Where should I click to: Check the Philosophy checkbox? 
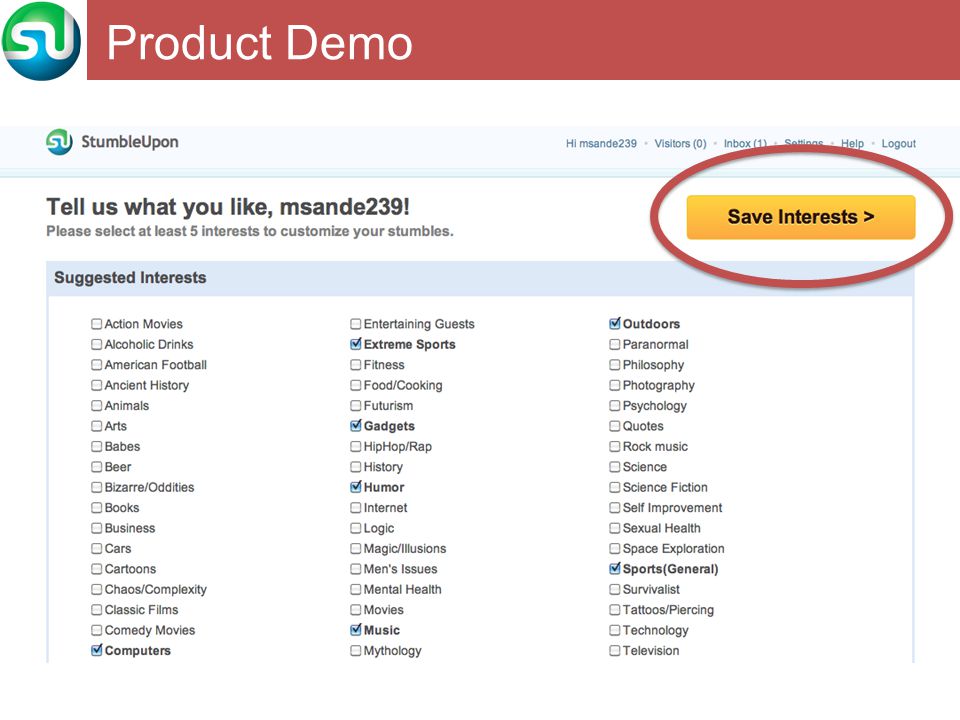[x=615, y=365]
